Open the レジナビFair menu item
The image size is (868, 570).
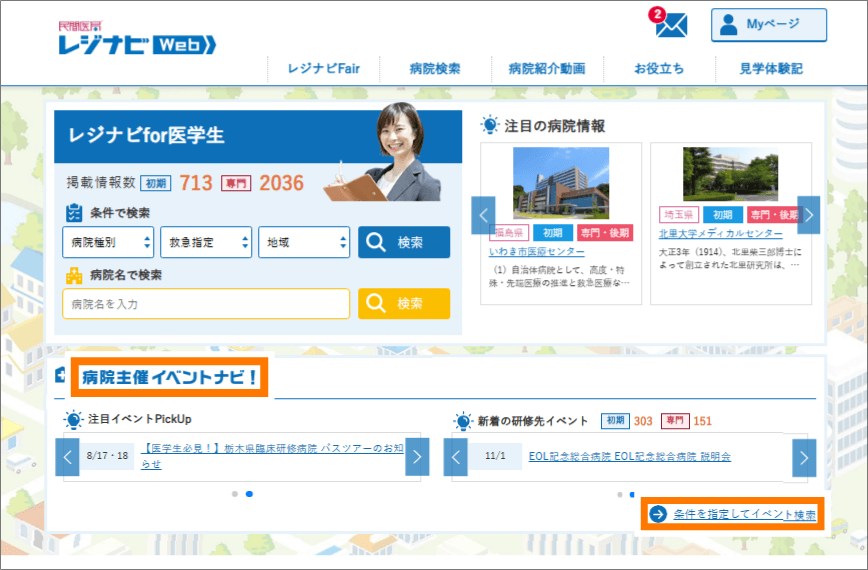pos(323,69)
